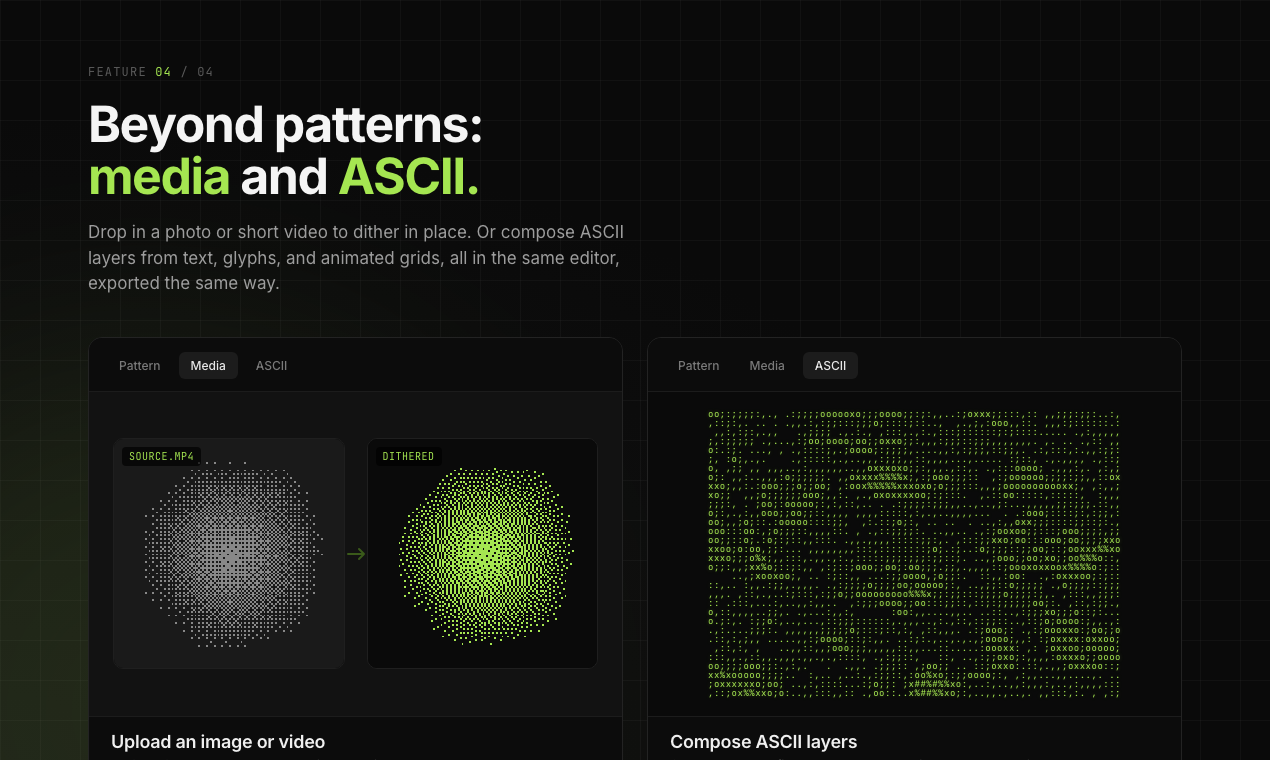This screenshot has width=1270, height=760.
Task: Click the 'Beyond patterns:' headline
Action: coord(286,126)
